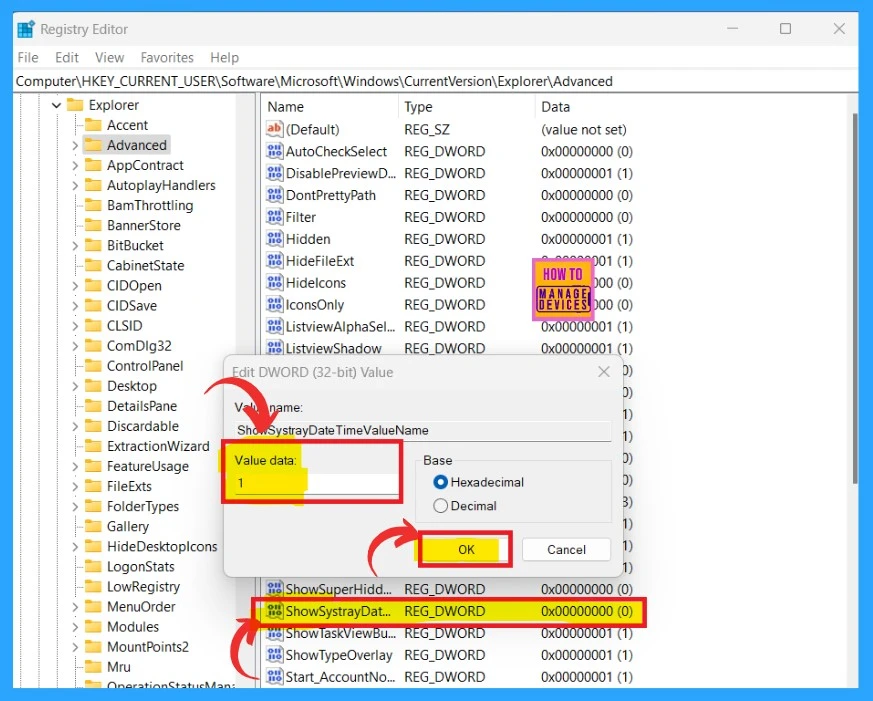Click the DontPrettyPath value icon

[x=274, y=195]
